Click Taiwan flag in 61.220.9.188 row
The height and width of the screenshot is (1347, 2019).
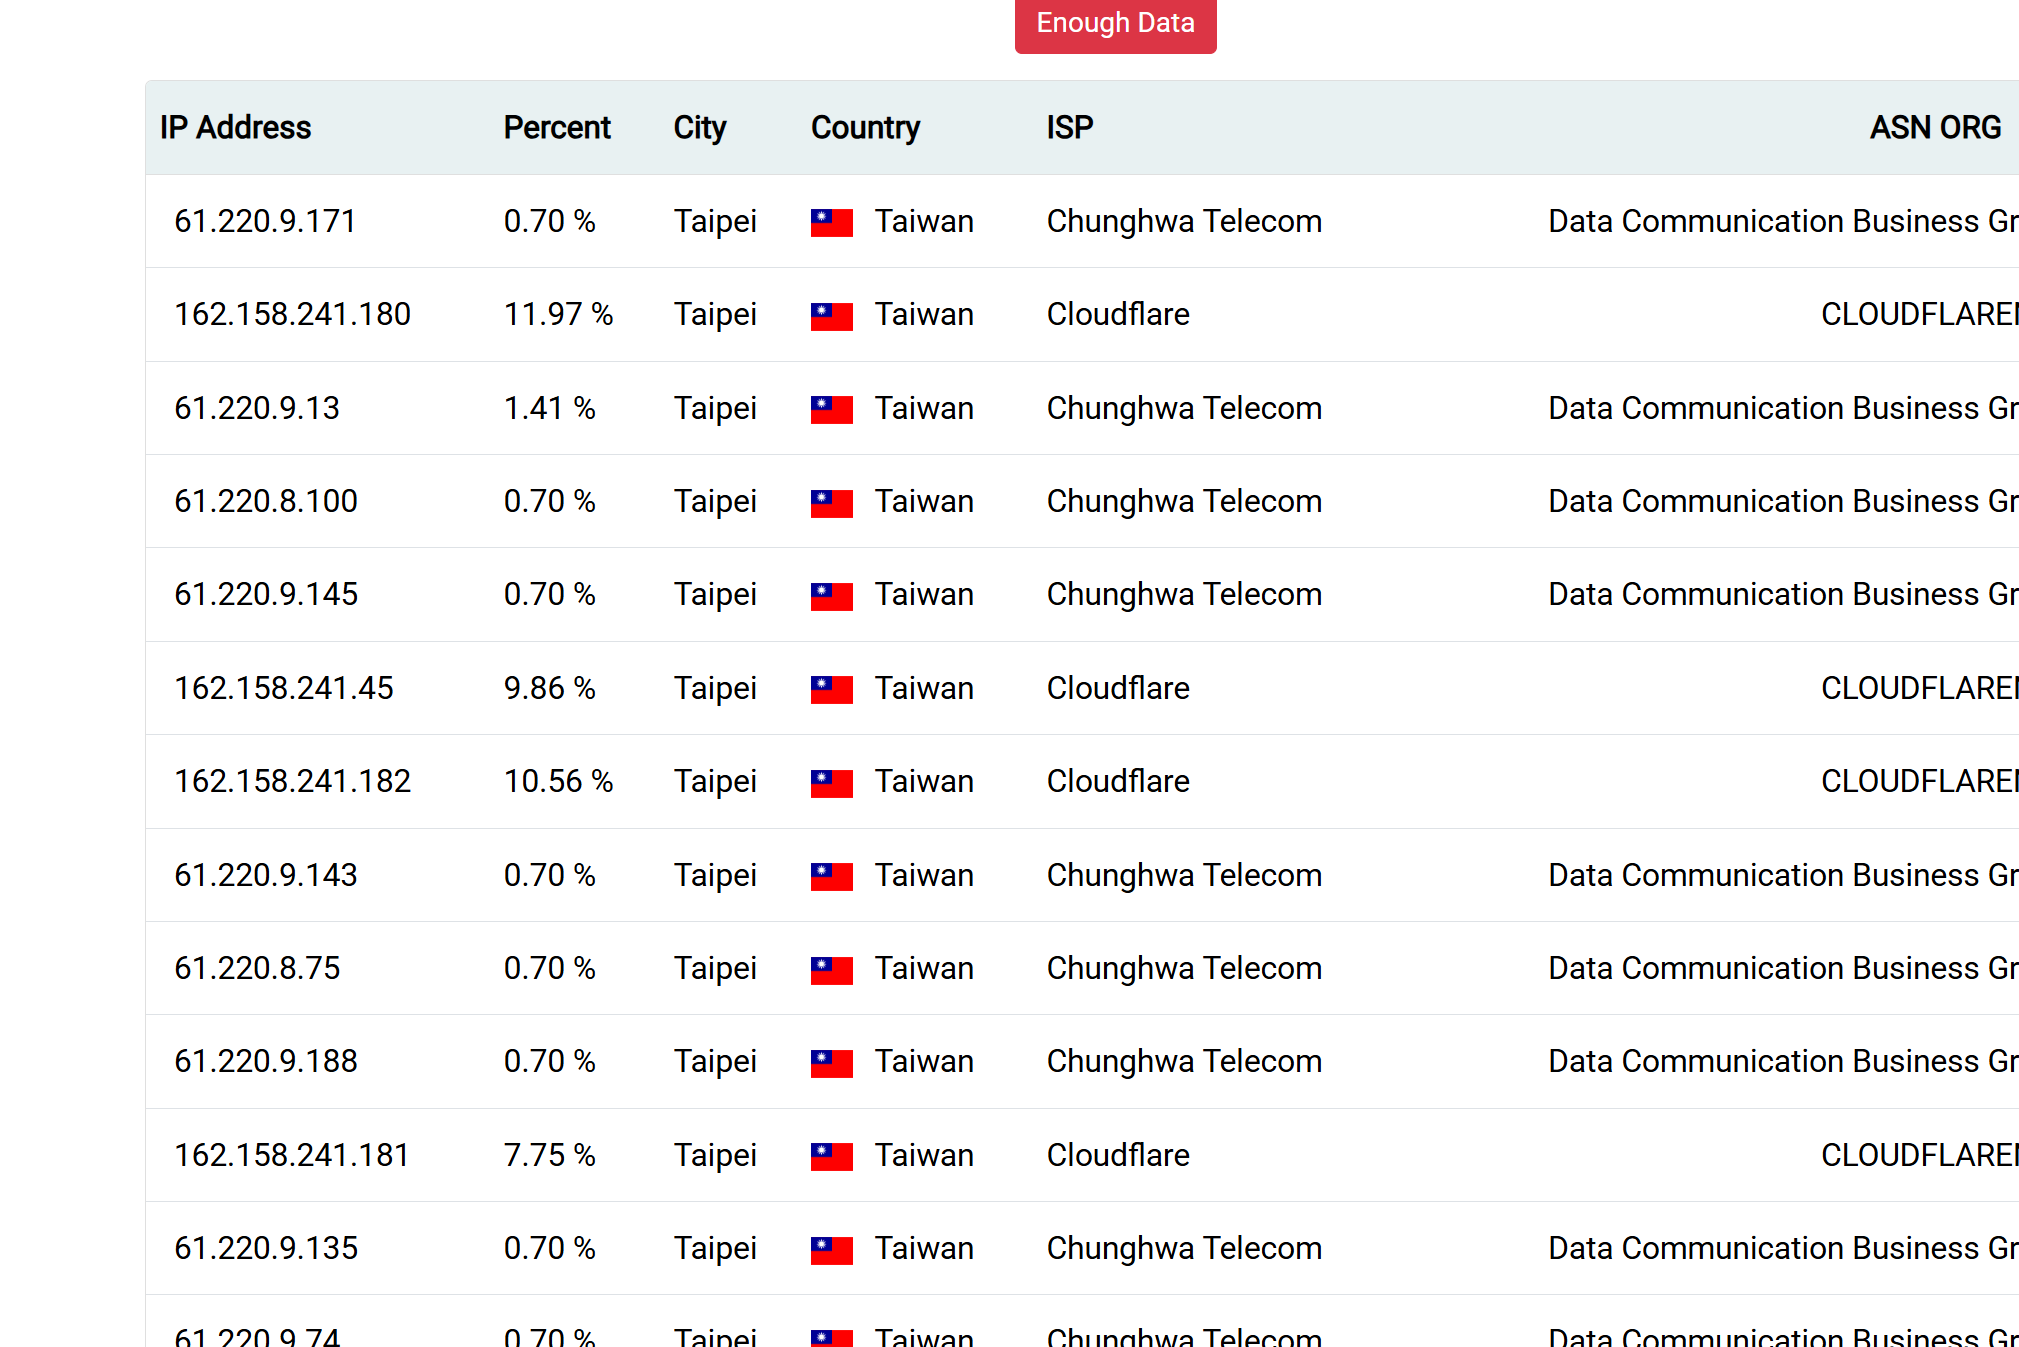[832, 1063]
